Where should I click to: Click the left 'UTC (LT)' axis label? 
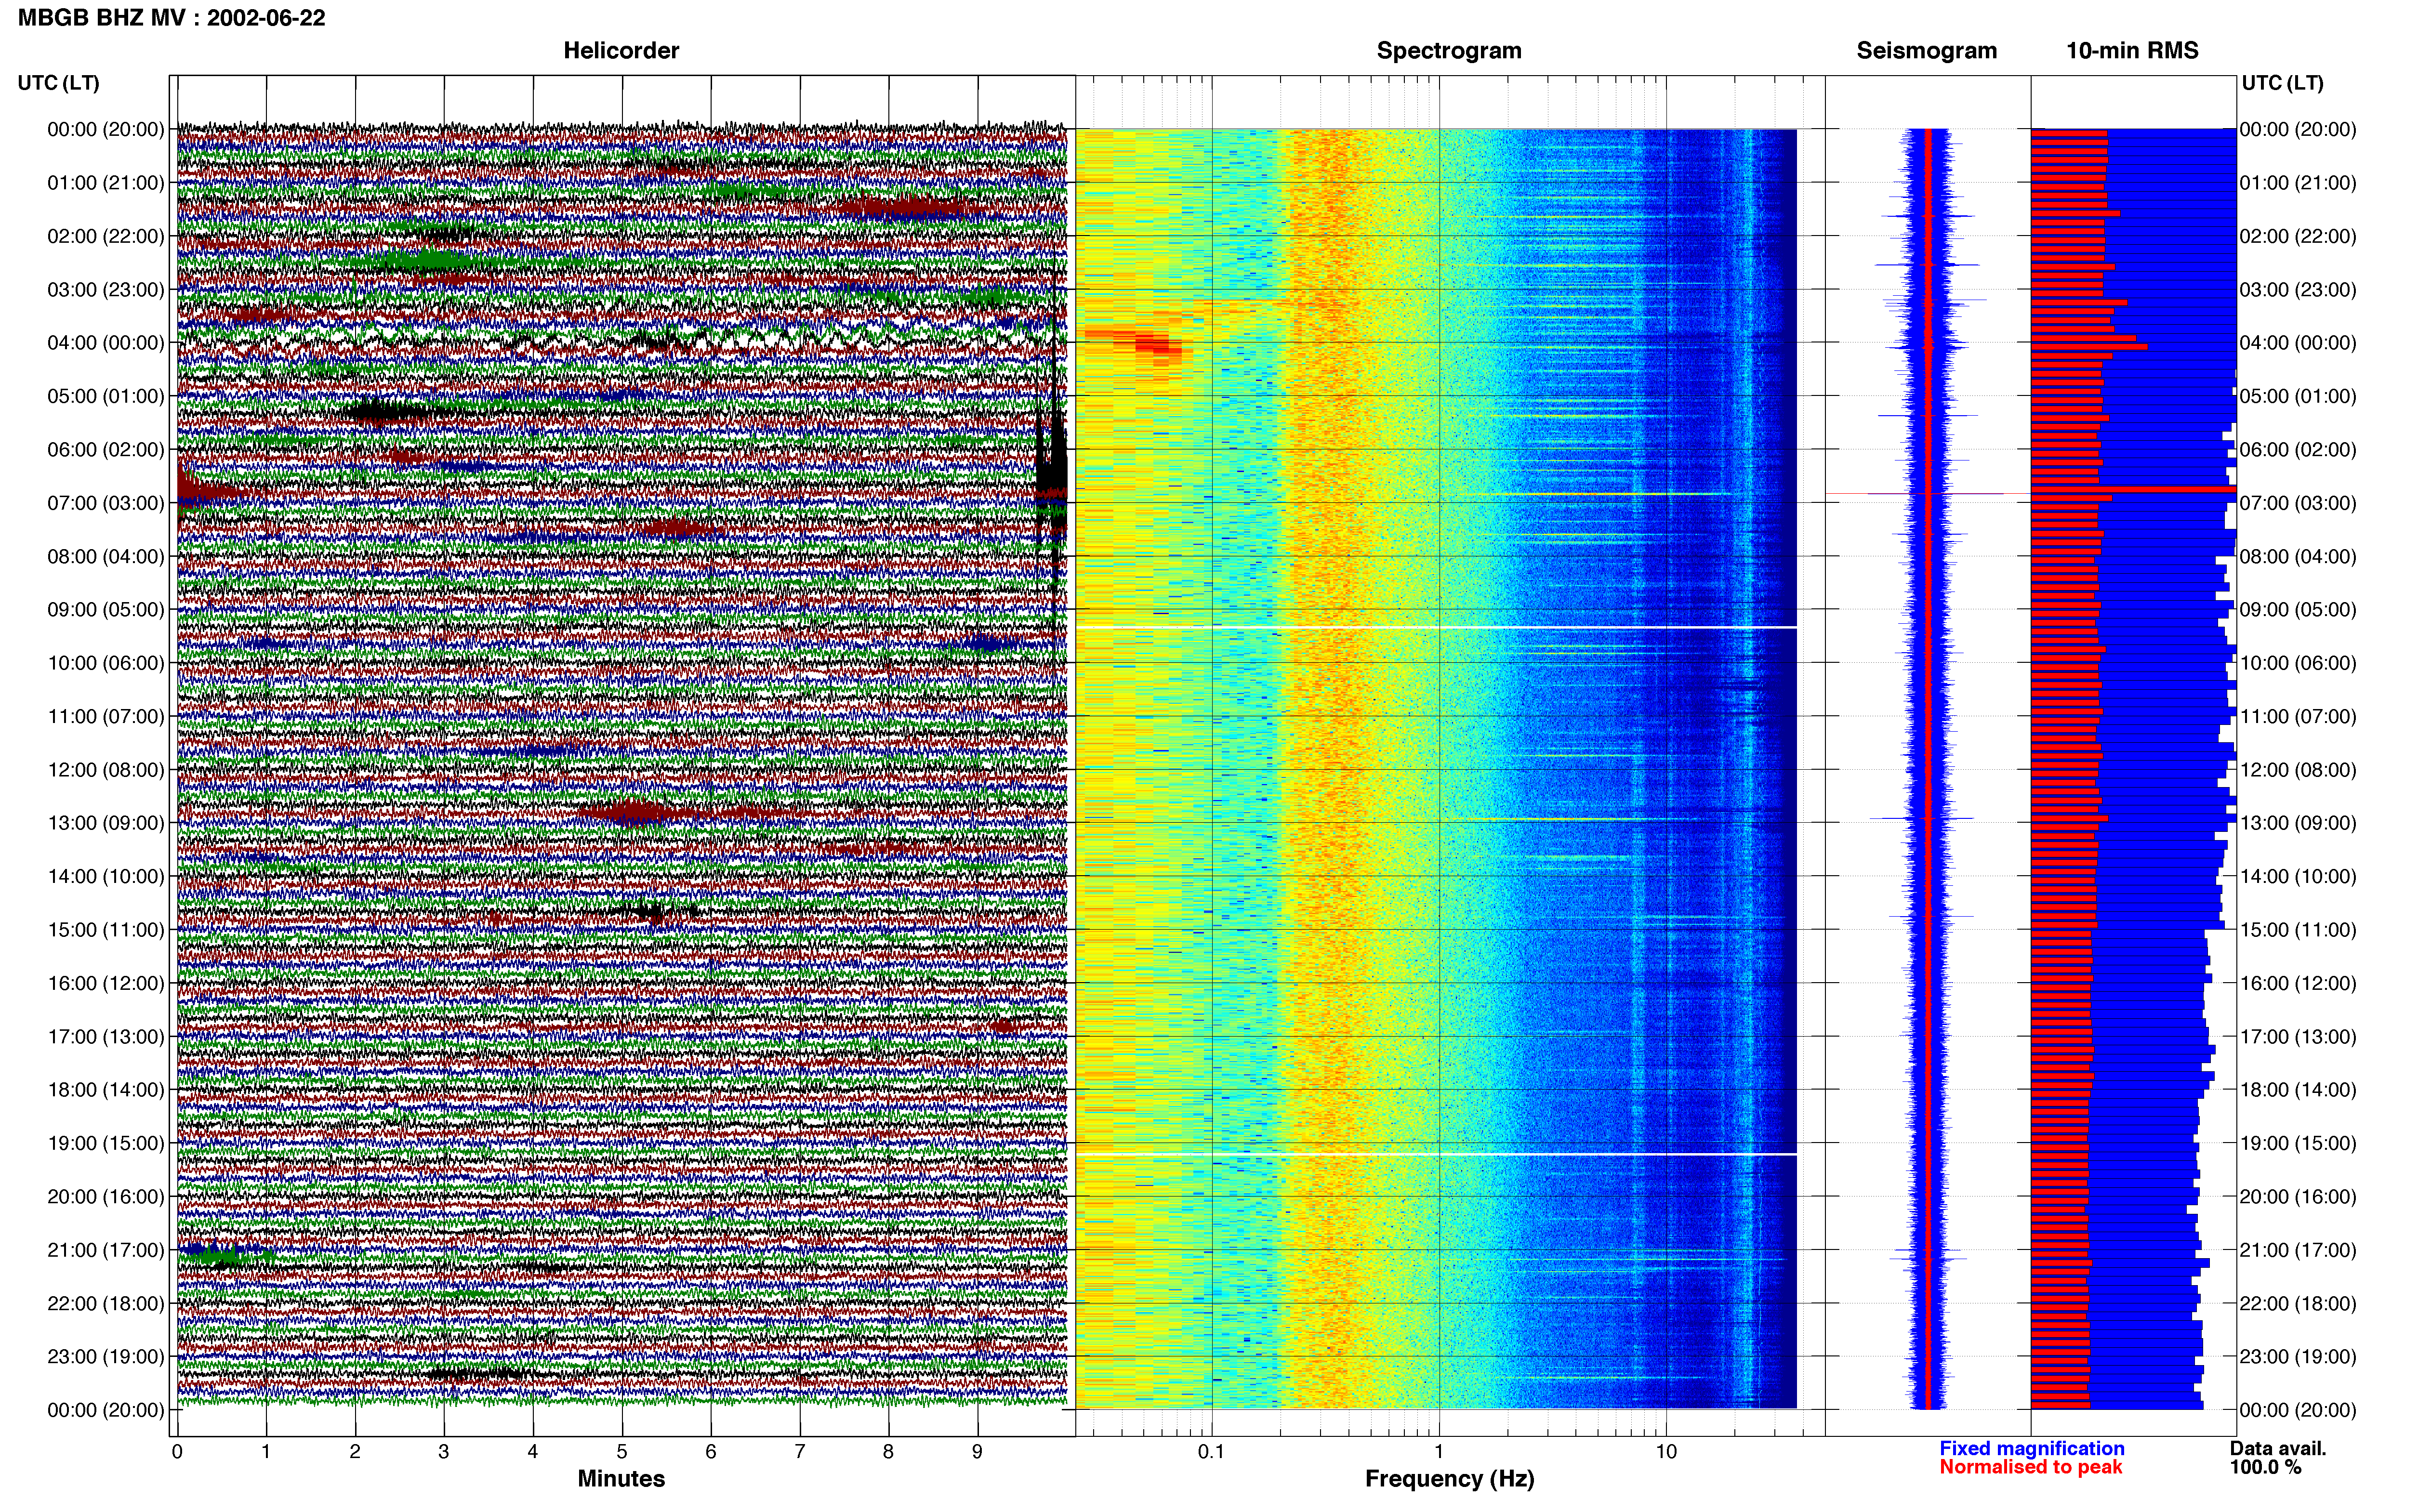tap(58, 82)
